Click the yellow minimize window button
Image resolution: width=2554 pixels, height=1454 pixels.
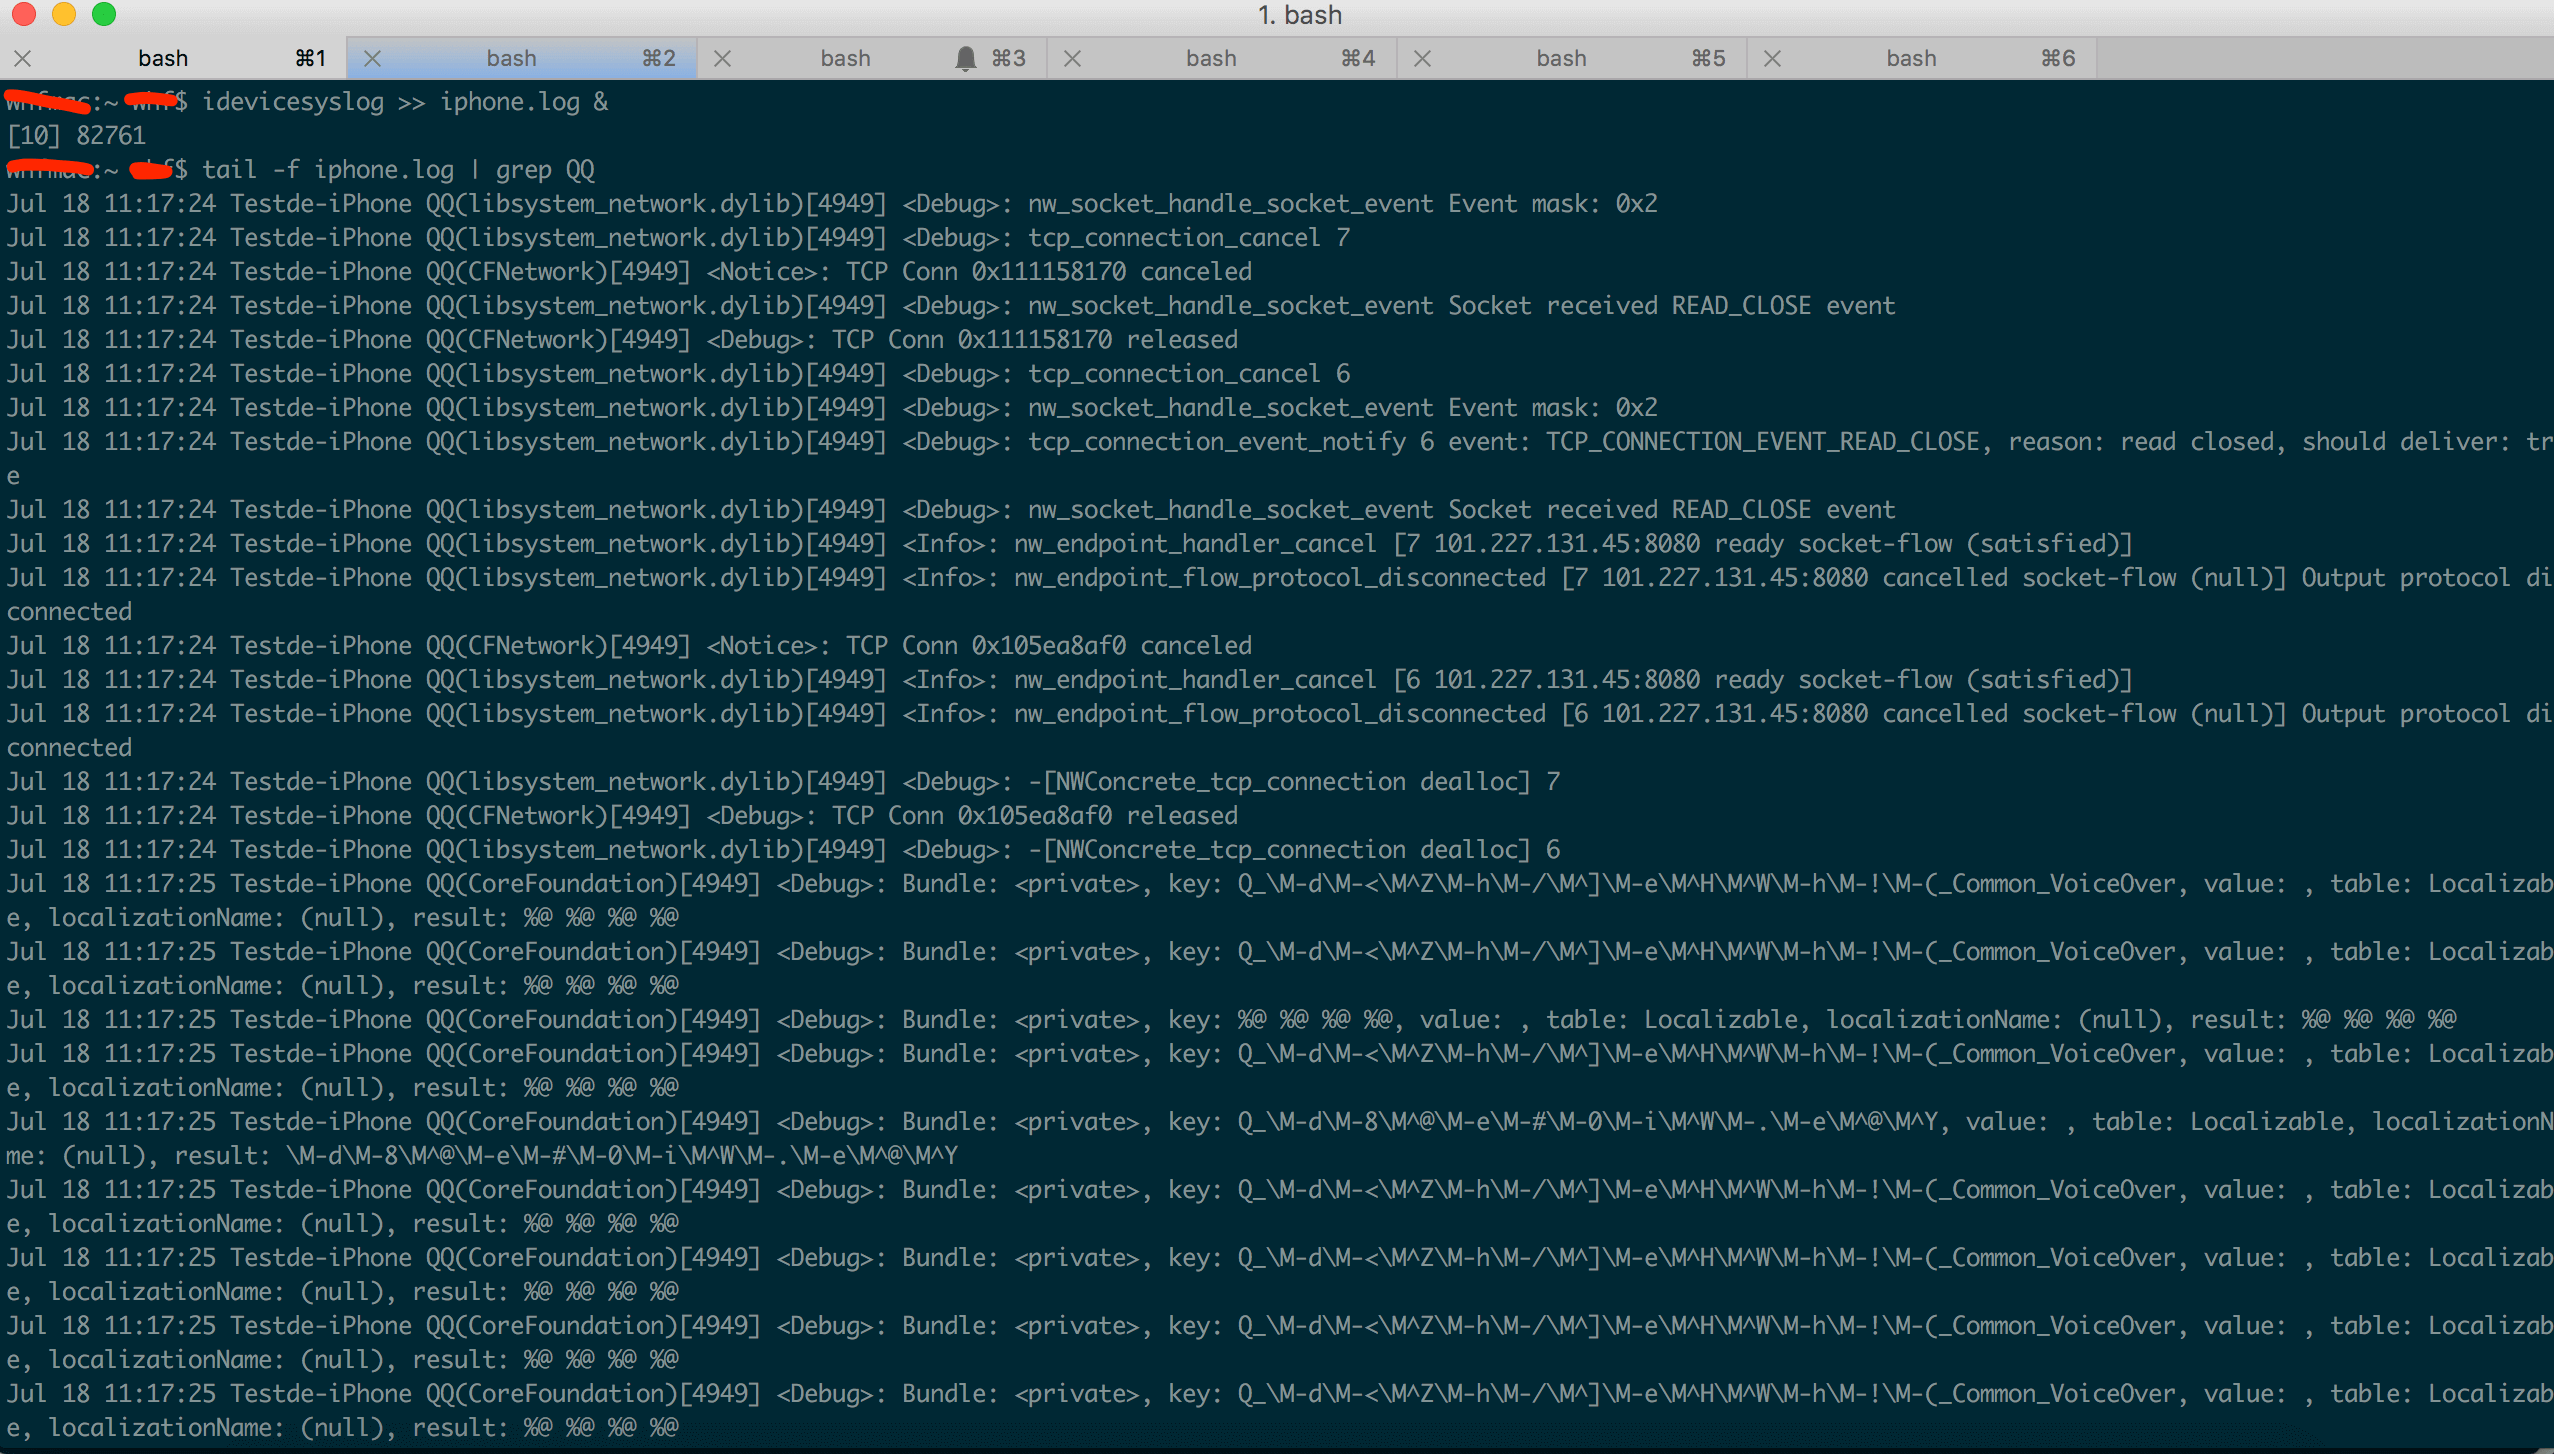[64, 14]
